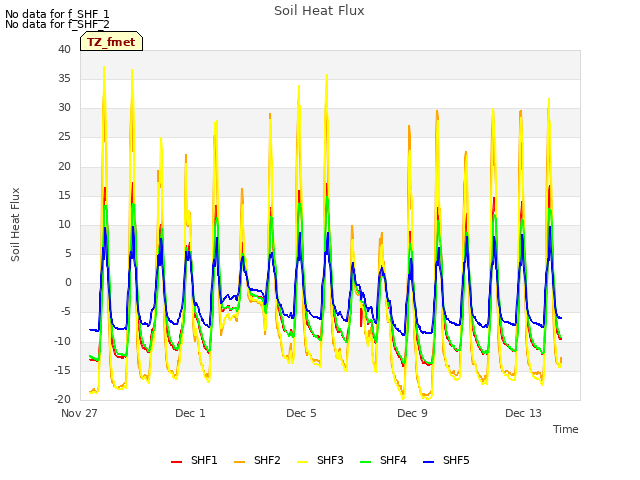The image size is (640, 480).
Task: Click the red SHF1 legend color marker
Action: click(176, 462)
